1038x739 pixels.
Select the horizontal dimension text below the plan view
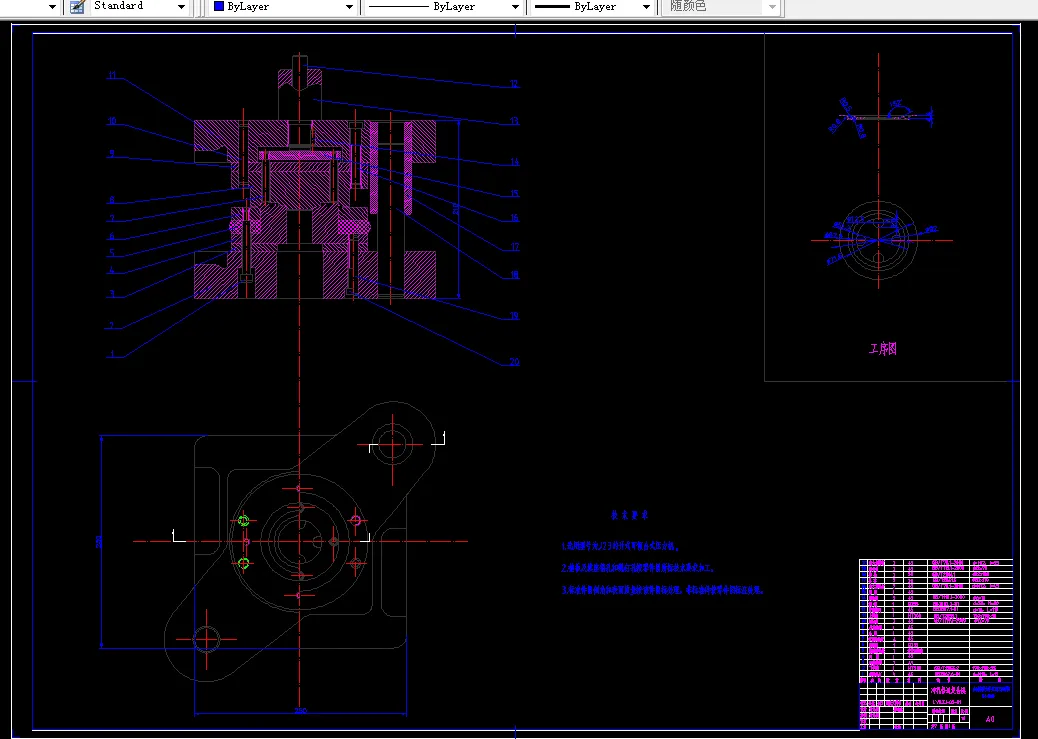coord(300,711)
